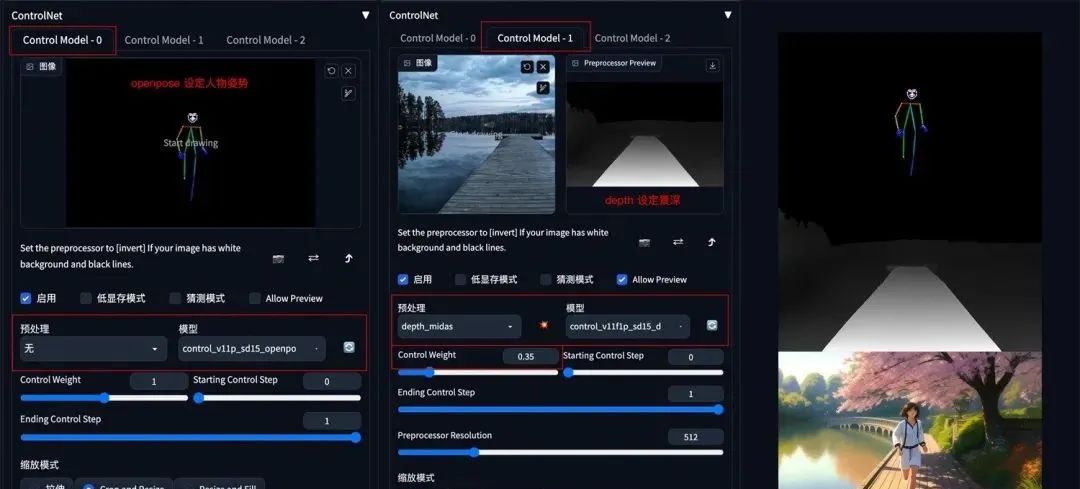Image resolution: width=1080 pixels, height=489 pixels.
Task: Click image icon on the lake photo's label
Action: point(407,63)
